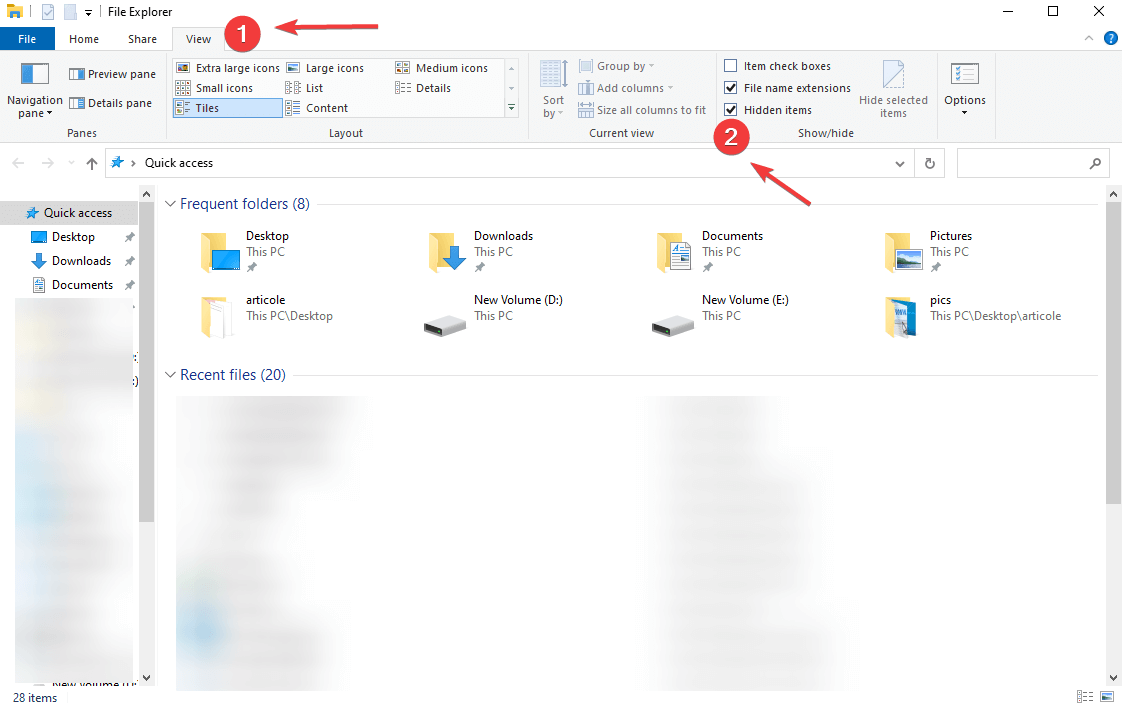Go back with the Back arrow
The width and height of the screenshot is (1123, 709).
pyautogui.click(x=19, y=163)
